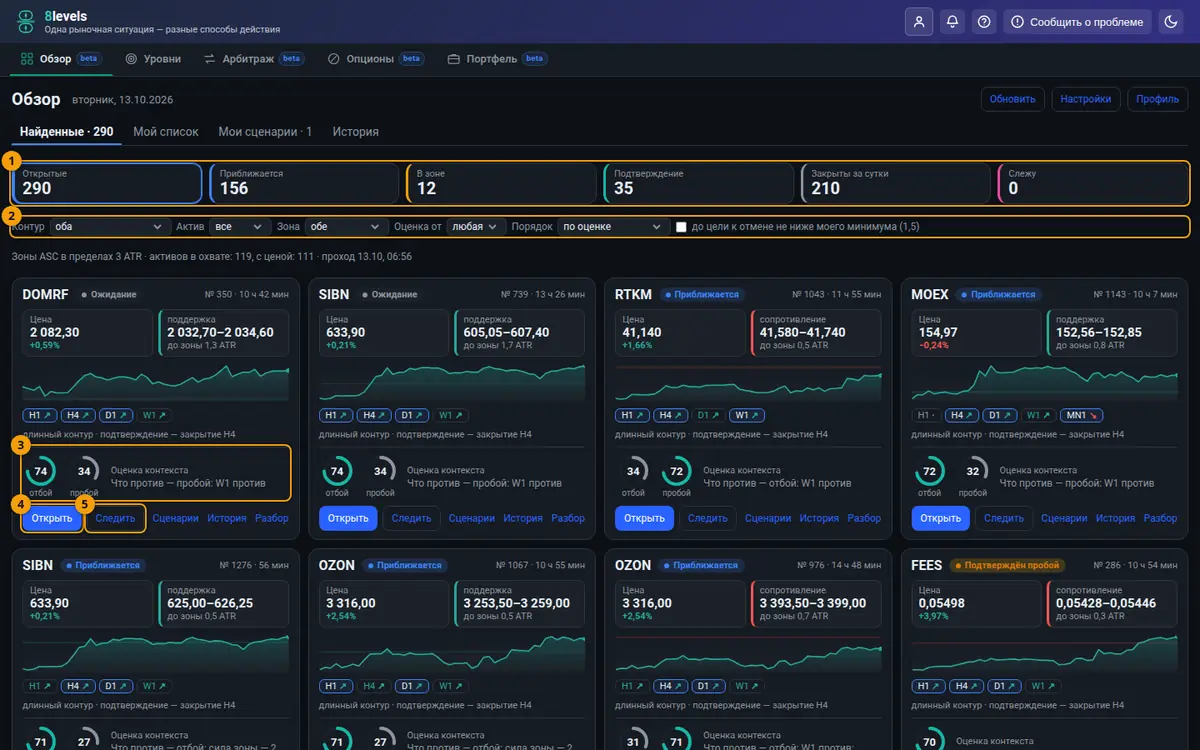Open Сценарии link in MOEX card
The image size is (1200, 750).
[x=1063, y=518]
